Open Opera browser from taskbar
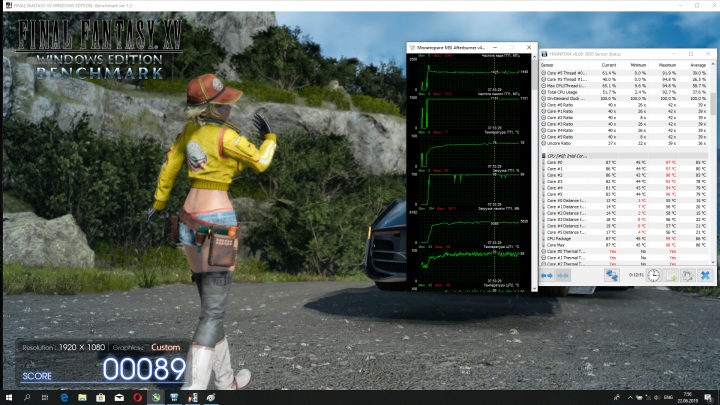The width and height of the screenshot is (720, 405). 137,398
